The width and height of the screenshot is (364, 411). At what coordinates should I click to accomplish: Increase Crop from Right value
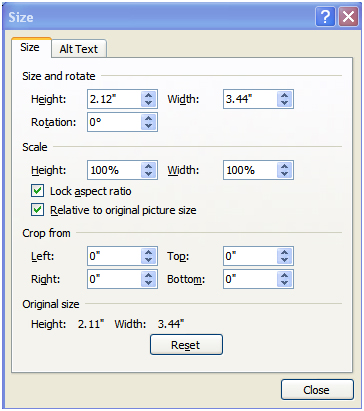[149, 275]
